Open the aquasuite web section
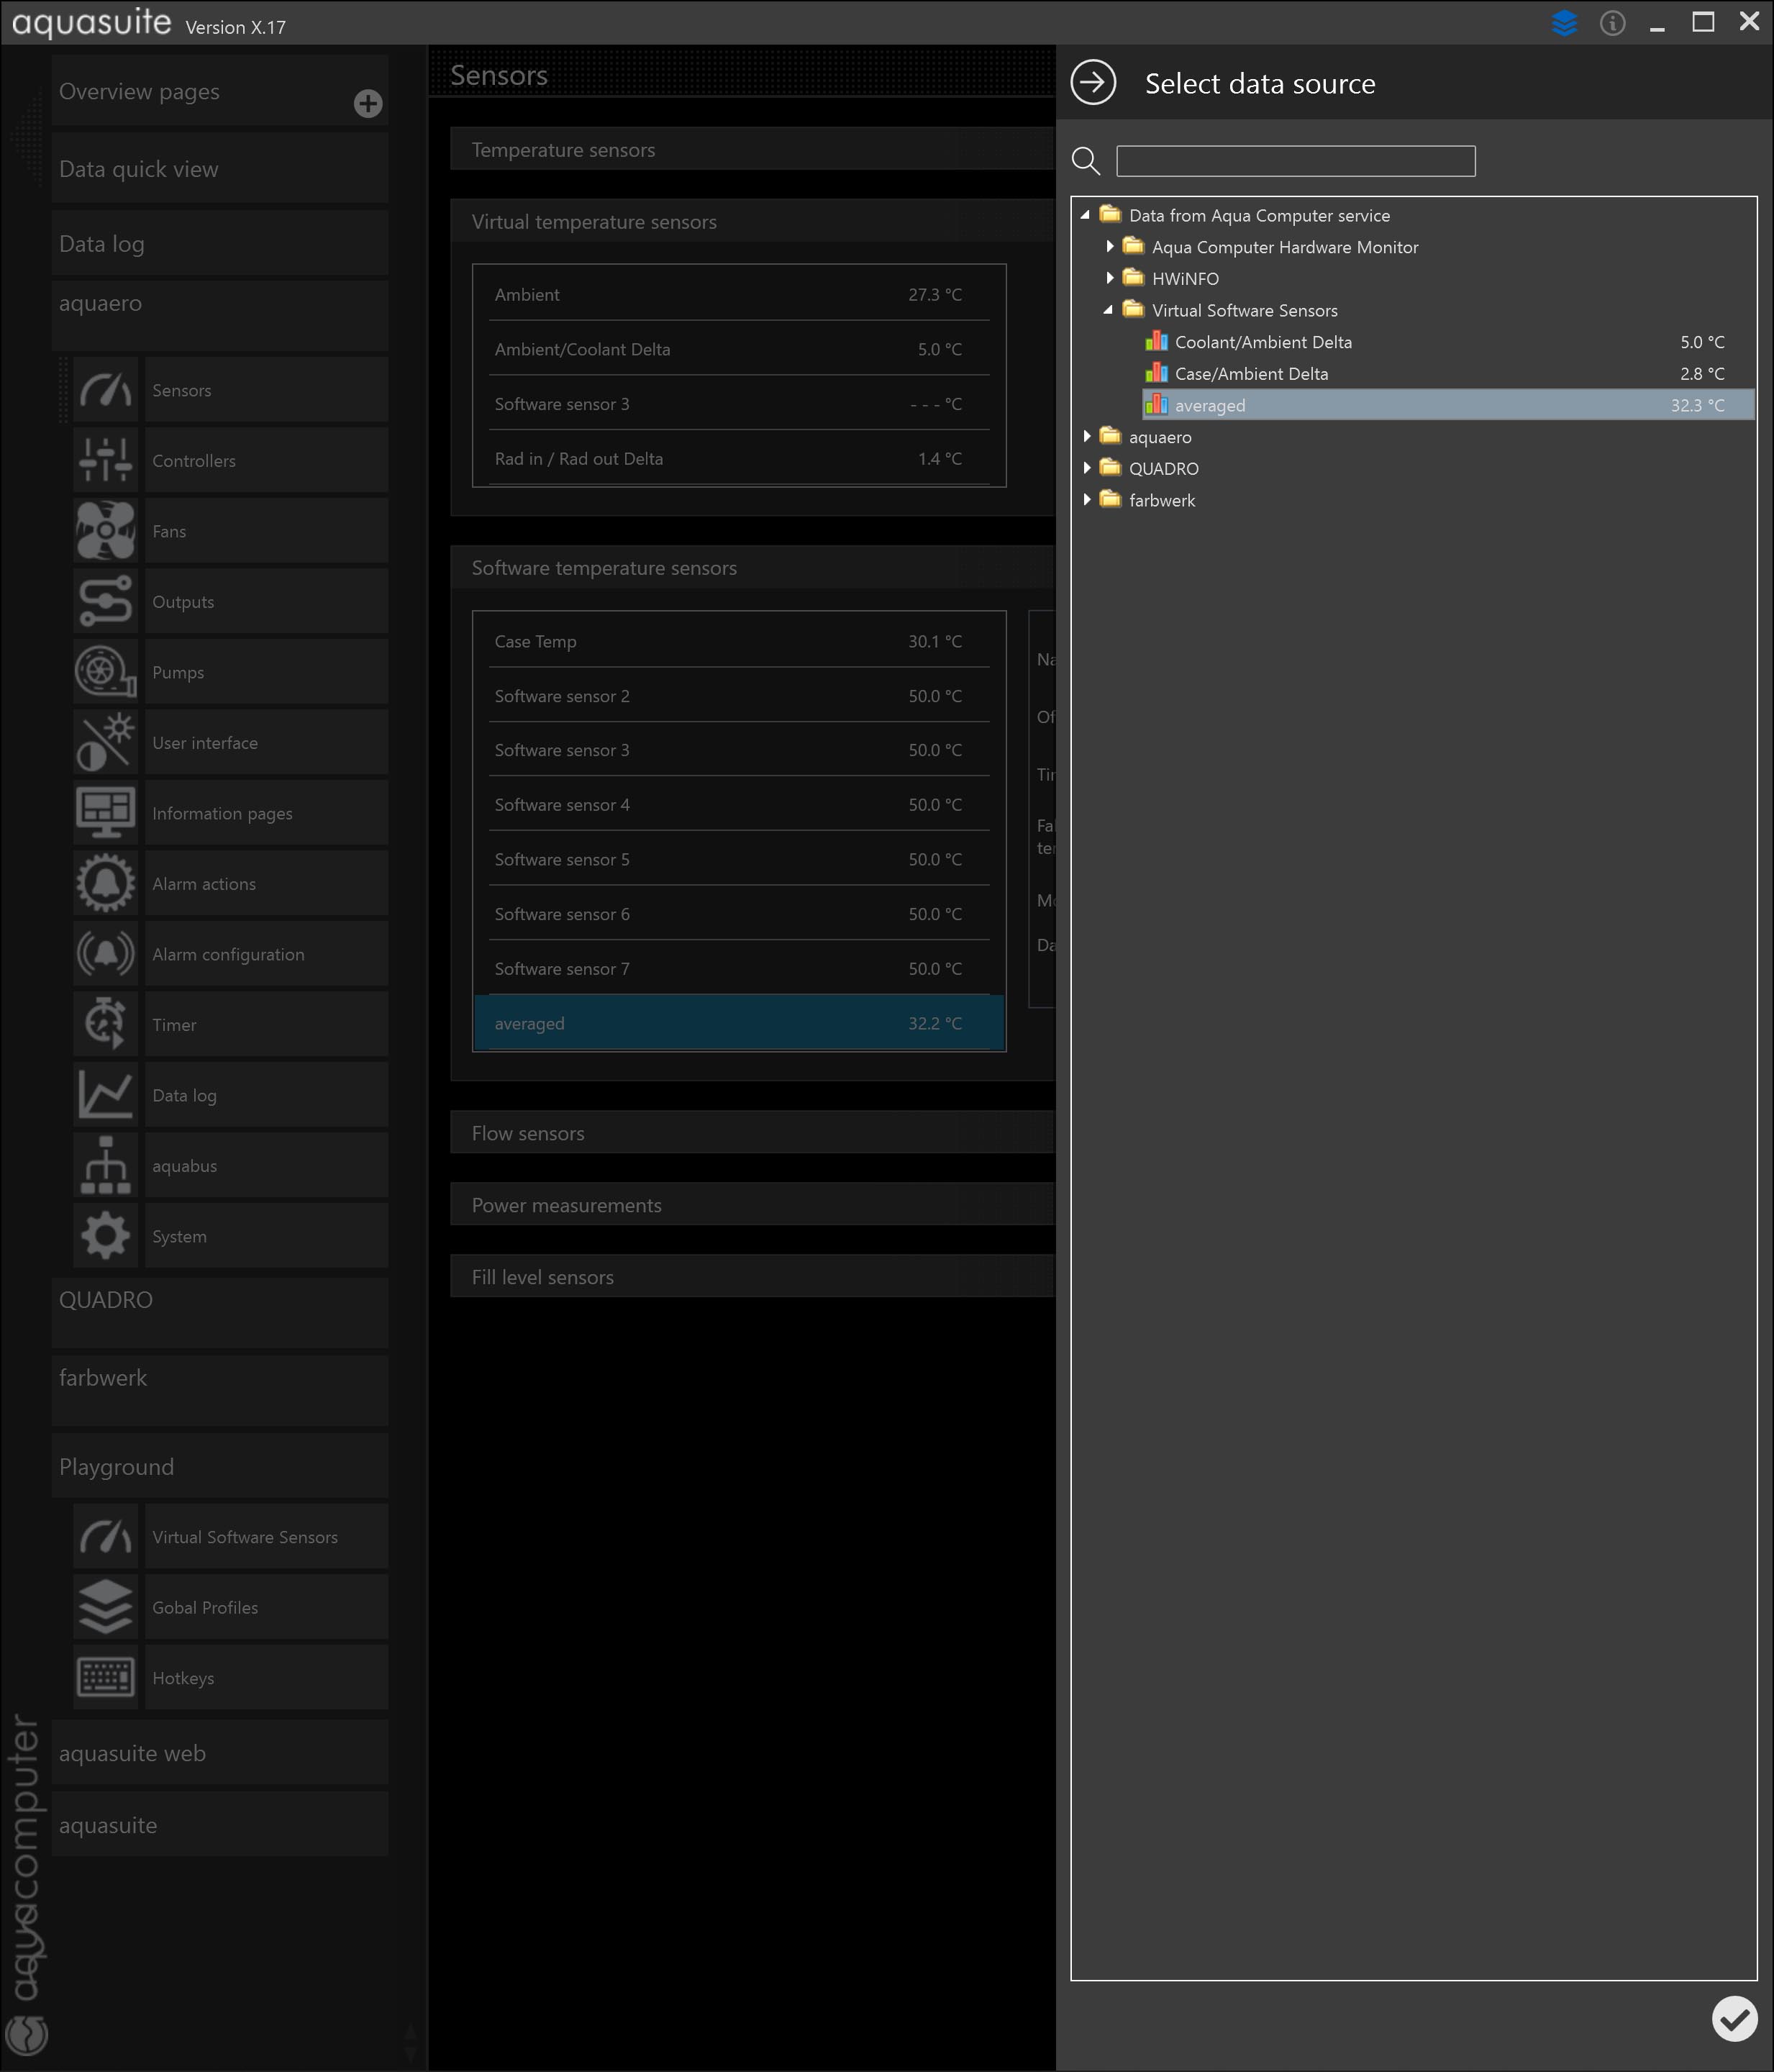 220,1752
